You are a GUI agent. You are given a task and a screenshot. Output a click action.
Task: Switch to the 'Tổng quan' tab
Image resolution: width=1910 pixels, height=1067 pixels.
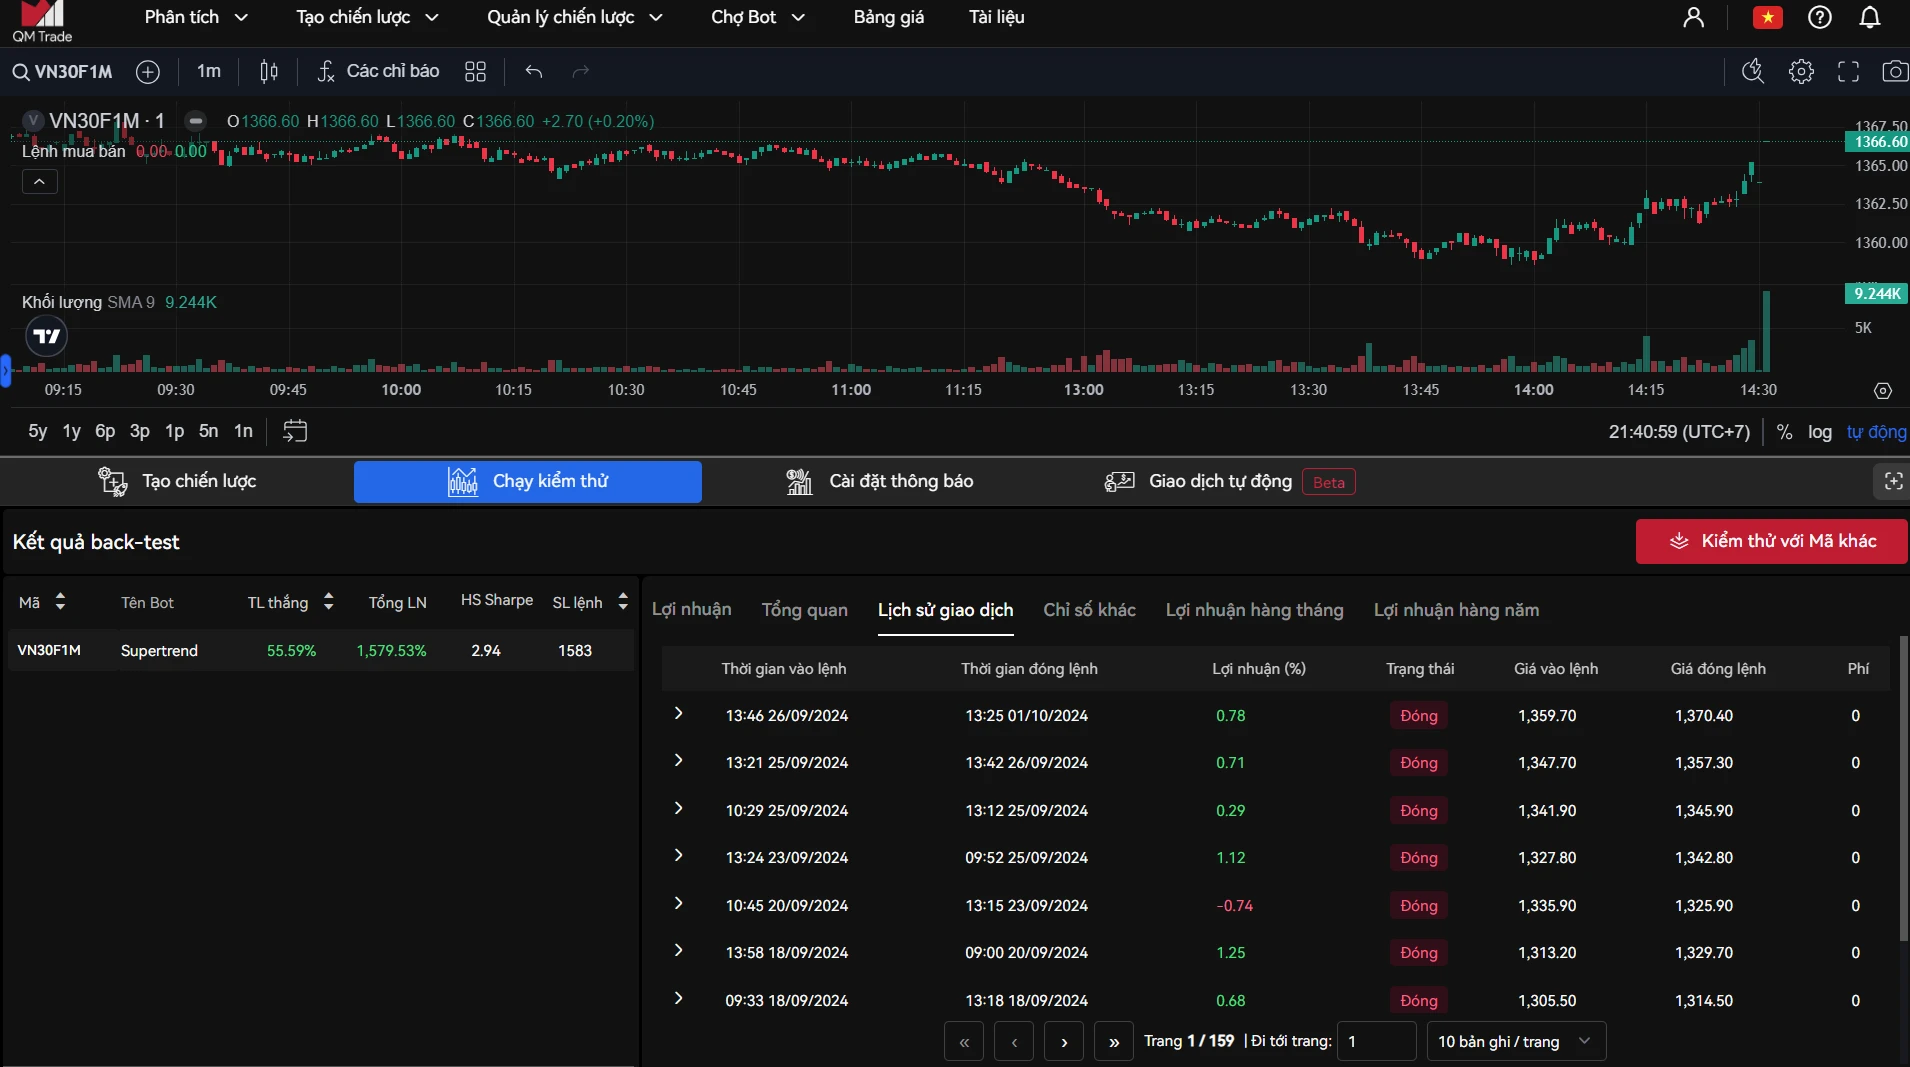(x=805, y=610)
